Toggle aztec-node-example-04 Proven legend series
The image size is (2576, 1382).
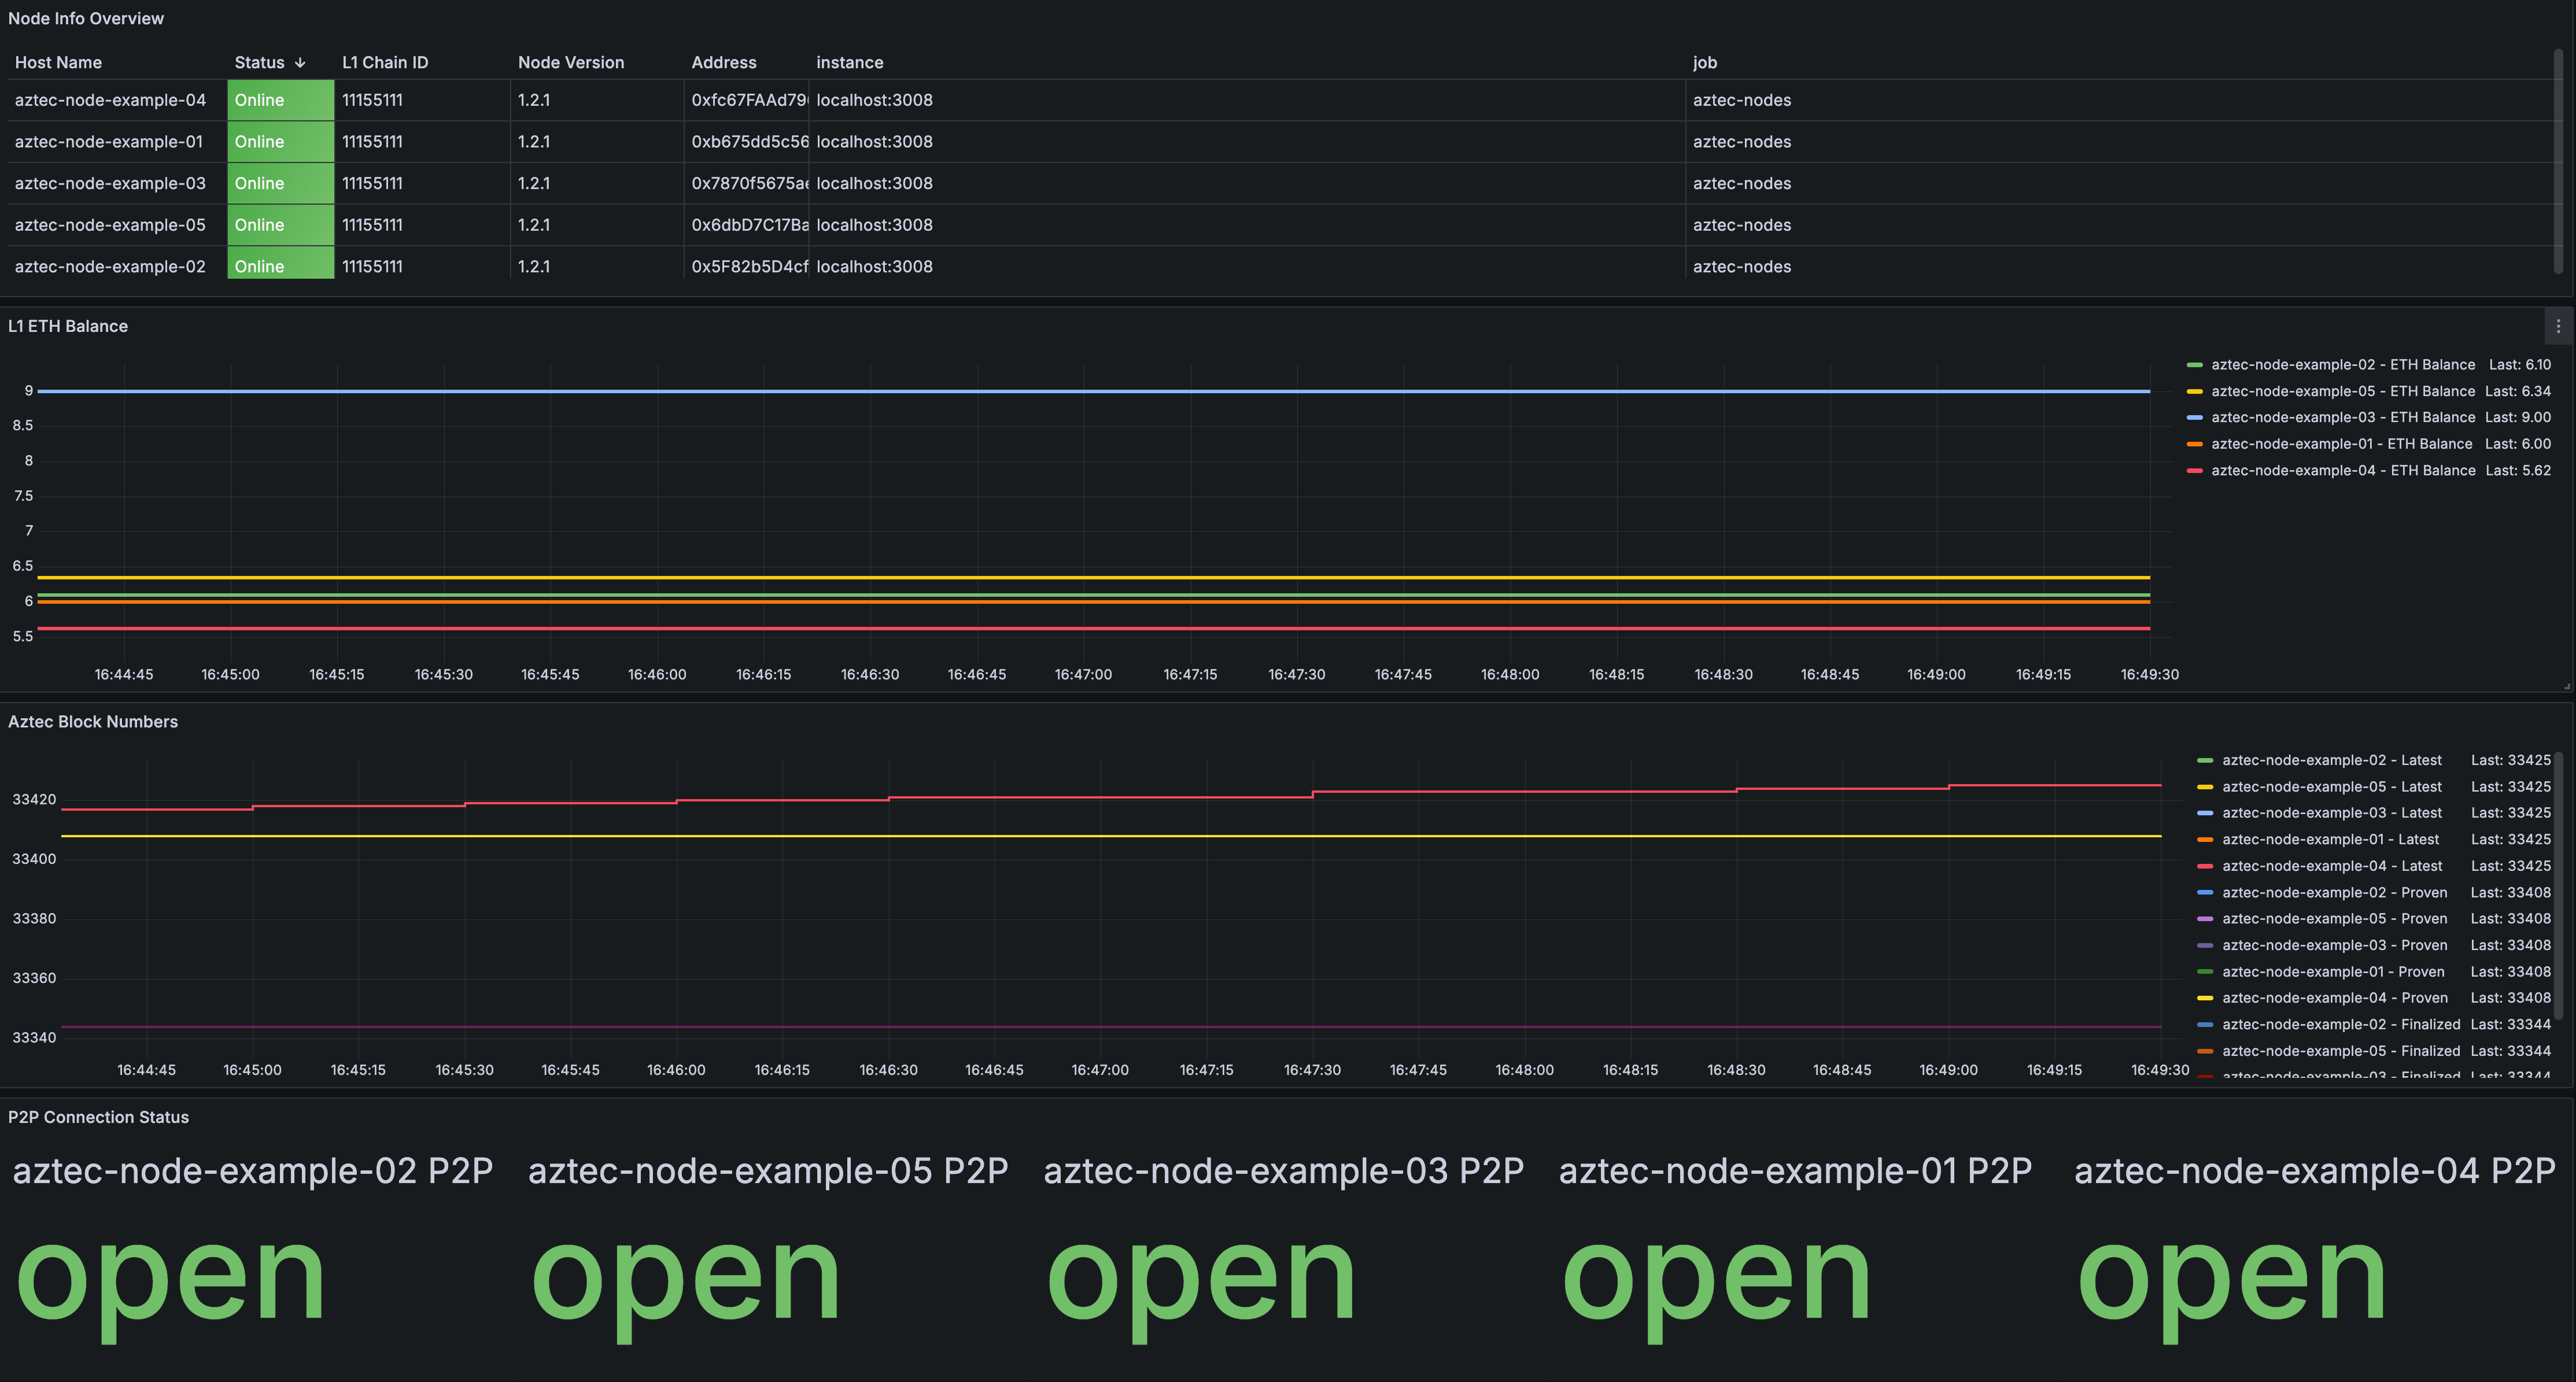pyautogui.click(x=2335, y=998)
